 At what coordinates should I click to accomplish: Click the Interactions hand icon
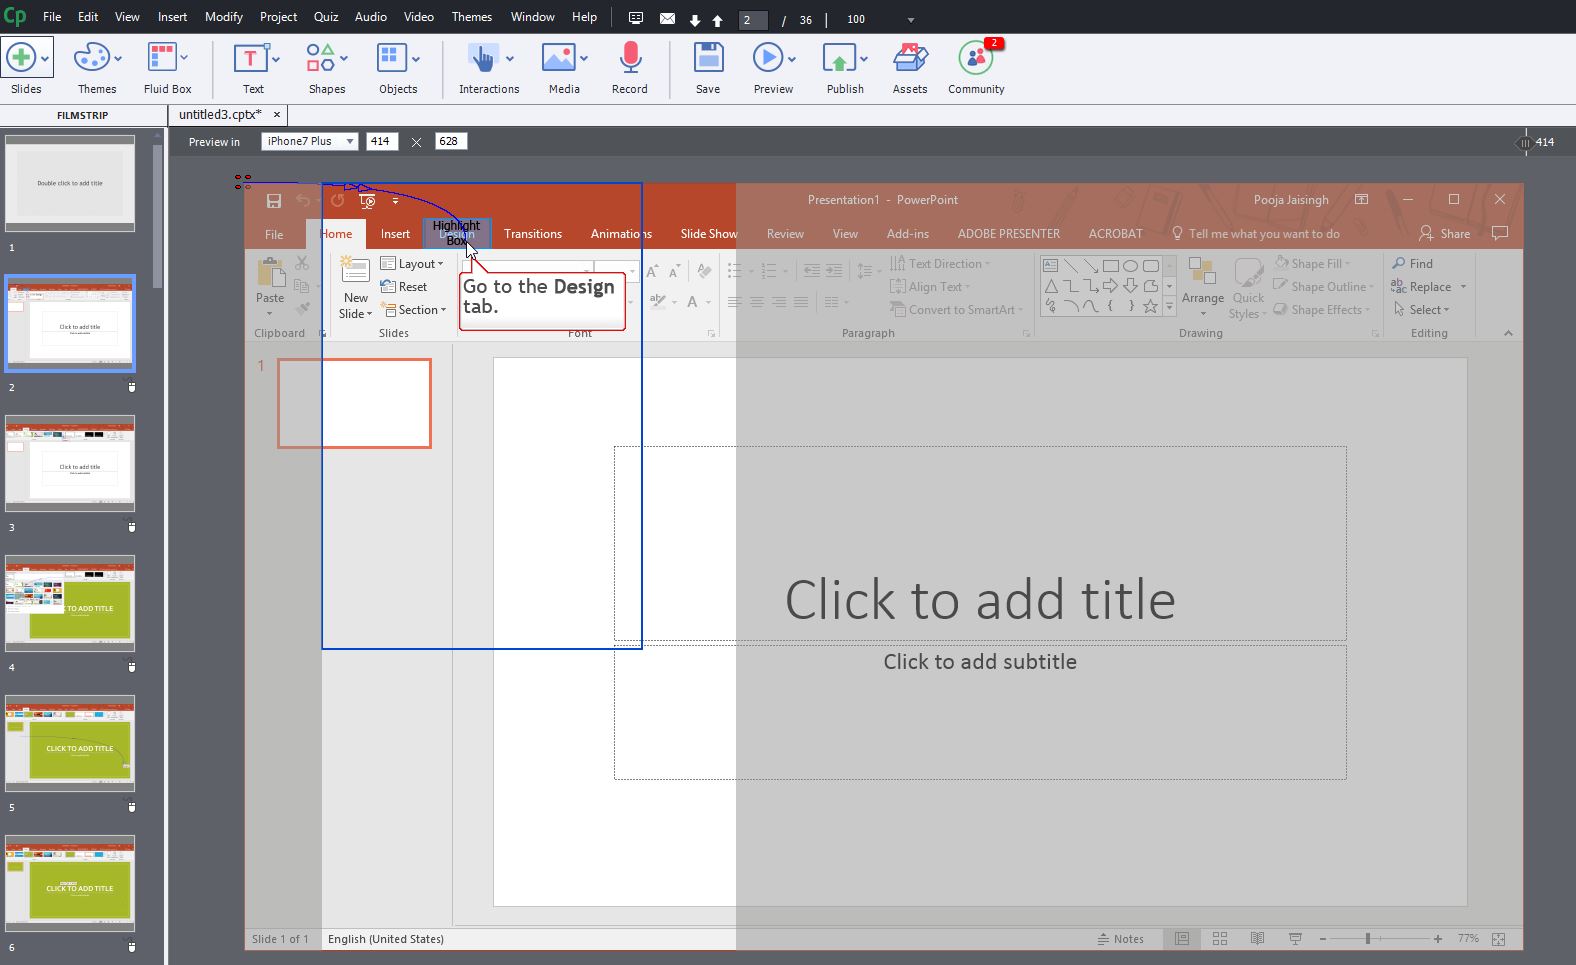click(x=483, y=58)
